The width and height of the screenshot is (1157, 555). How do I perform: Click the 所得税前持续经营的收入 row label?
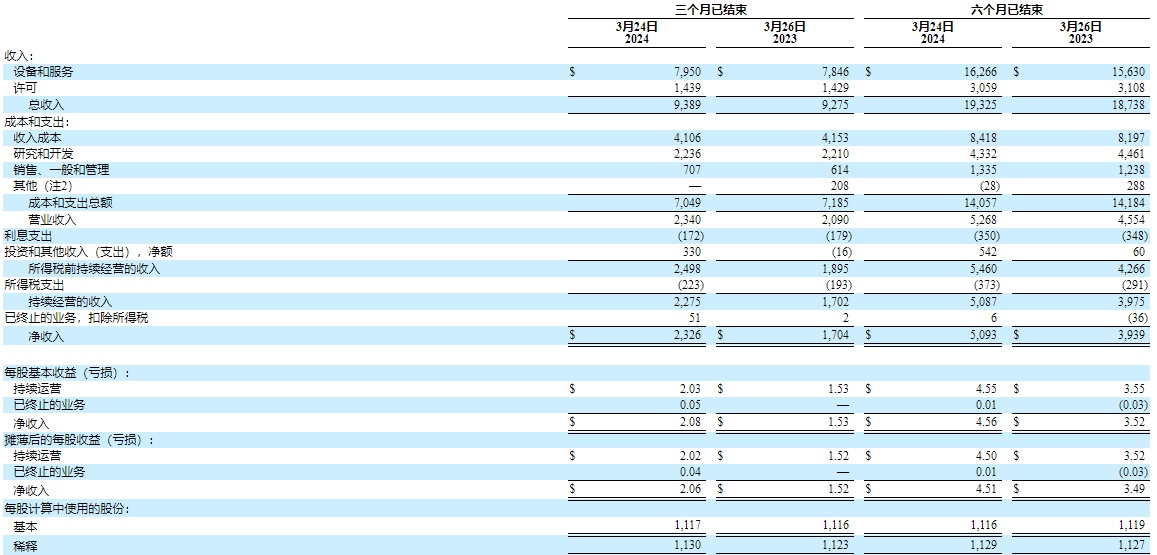pos(94,268)
